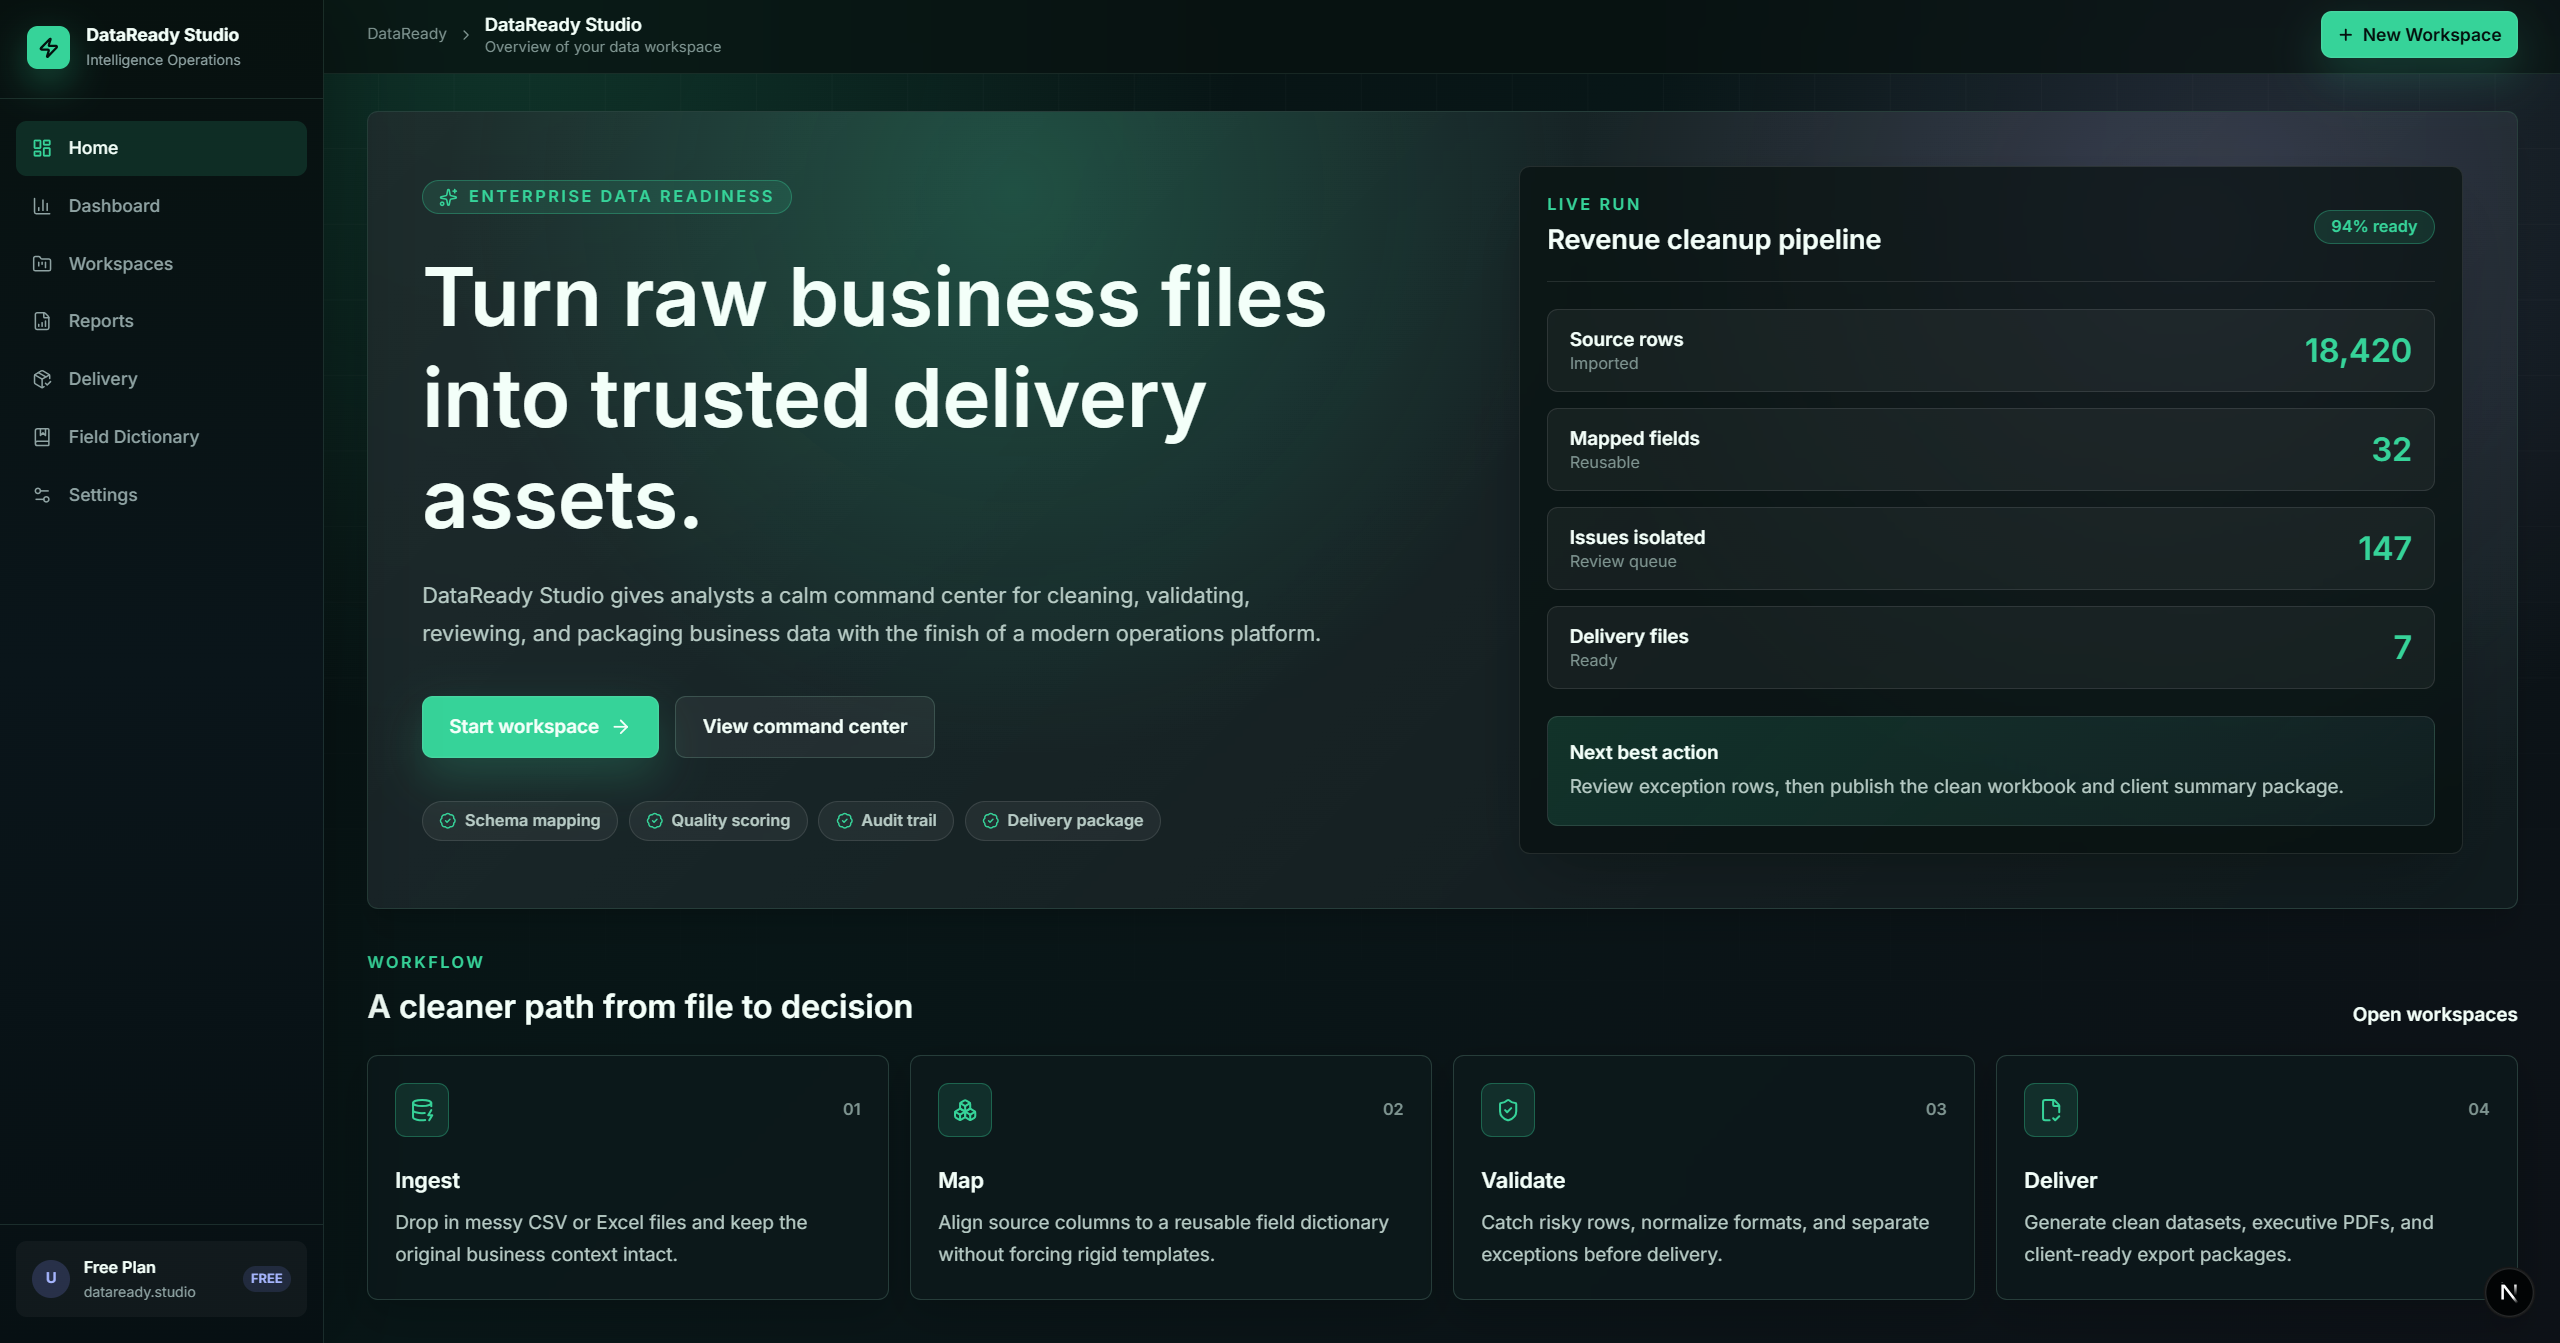
Task: Click the FREE plan badge
Action: click(x=266, y=1278)
